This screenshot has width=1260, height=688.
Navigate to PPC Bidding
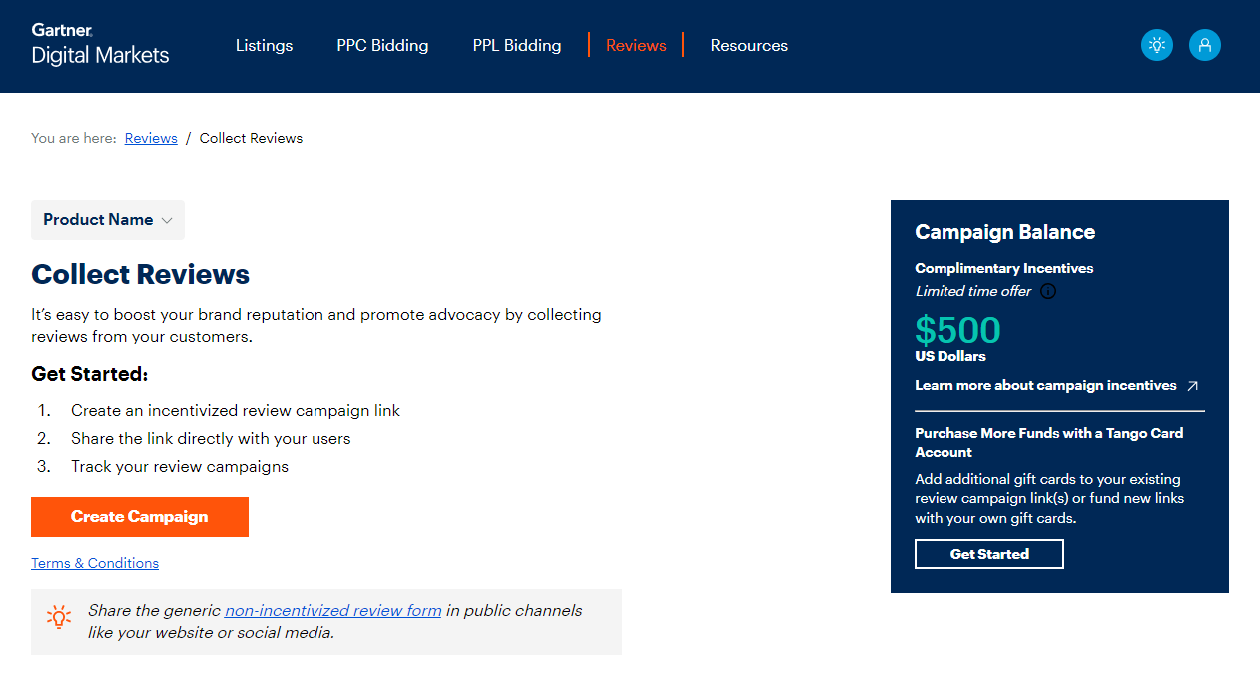pos(382,45)
